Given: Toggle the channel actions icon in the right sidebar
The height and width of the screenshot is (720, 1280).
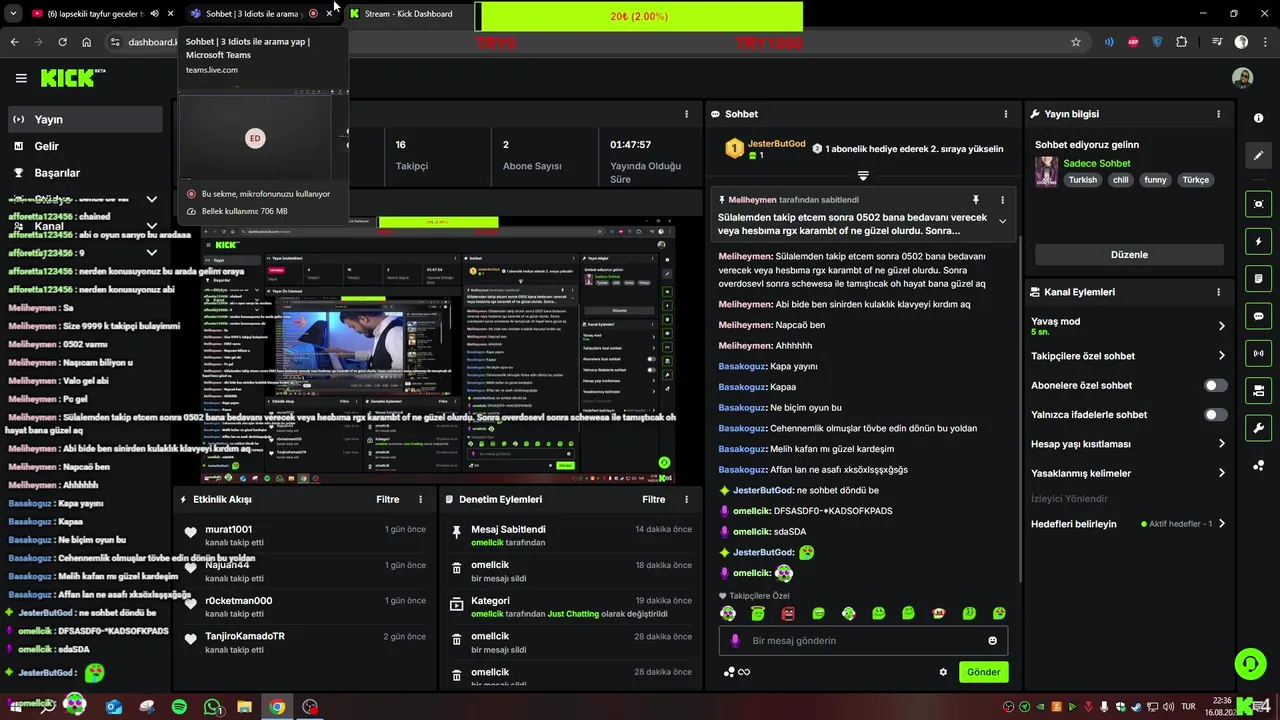Looking at the screenshot, I should [x=1258, y=390].
